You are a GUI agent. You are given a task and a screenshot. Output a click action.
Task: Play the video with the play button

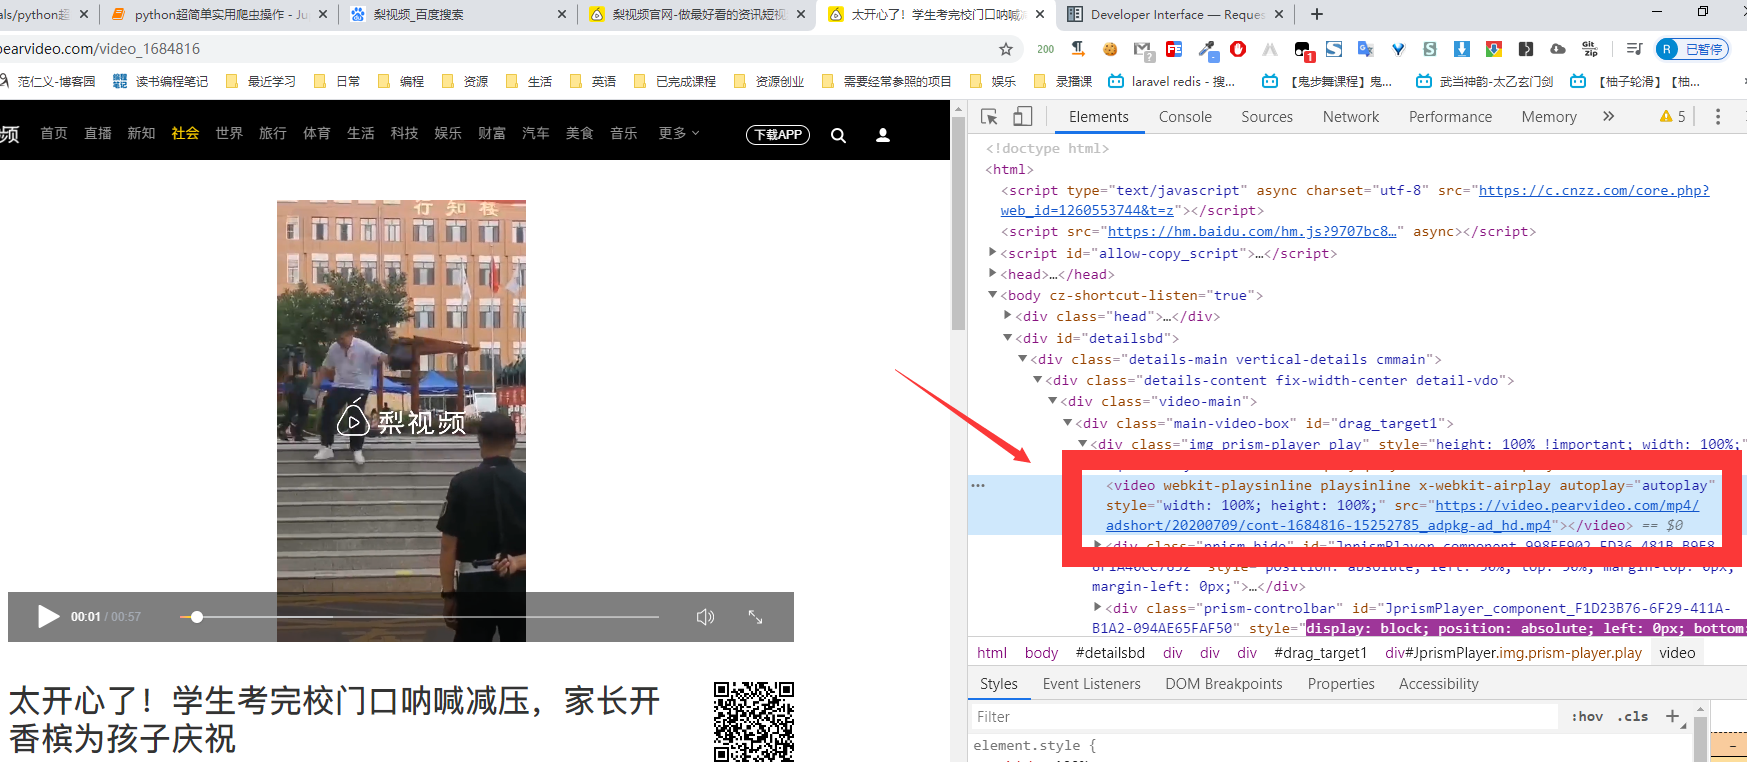[x=48, y=616]
